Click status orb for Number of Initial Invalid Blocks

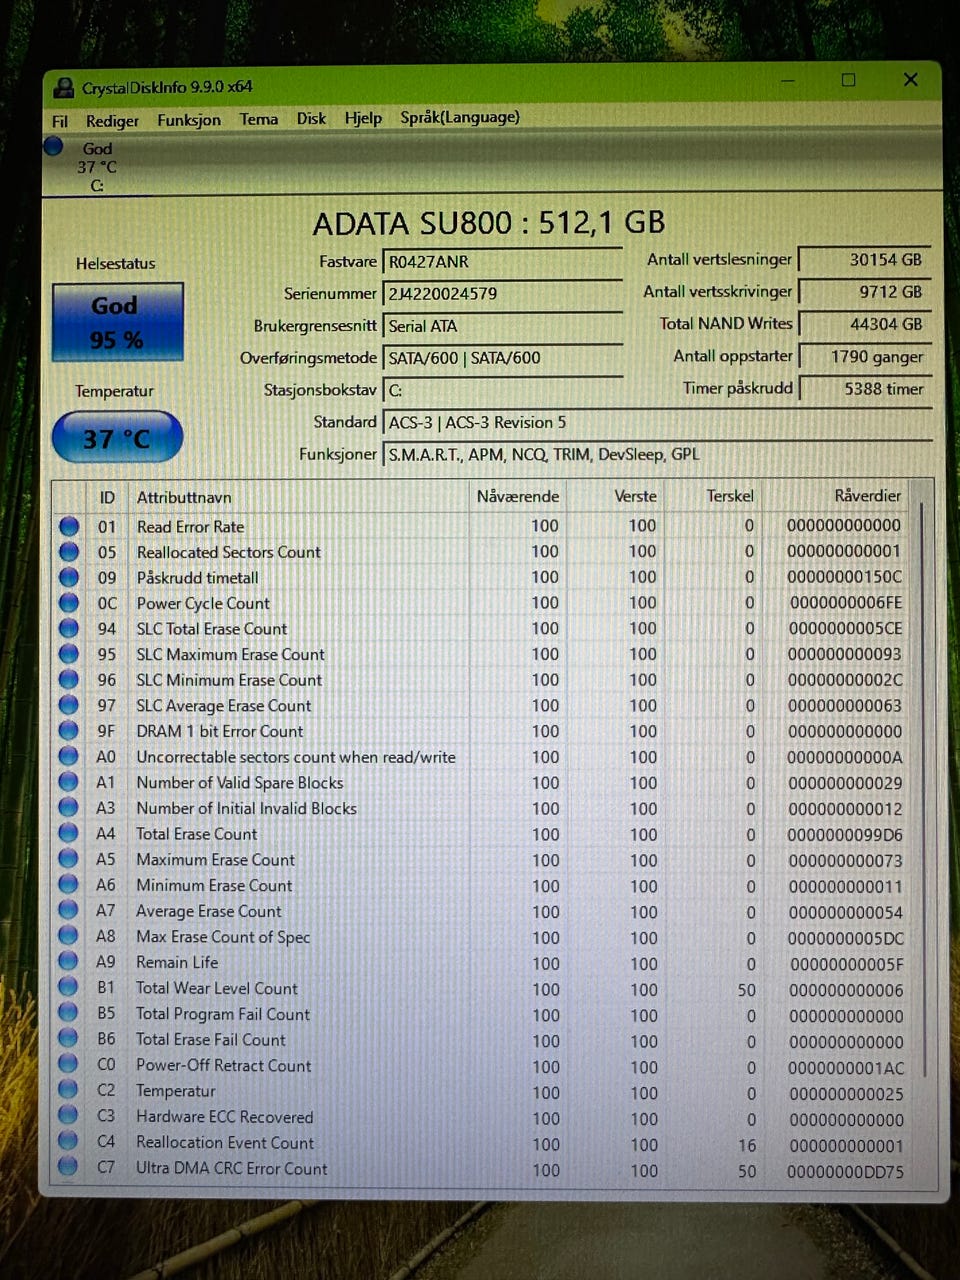click(69, 808)
